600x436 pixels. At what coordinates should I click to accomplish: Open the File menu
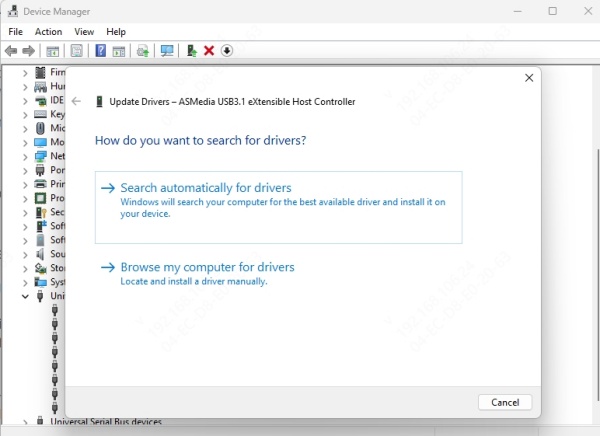[15, 32]
